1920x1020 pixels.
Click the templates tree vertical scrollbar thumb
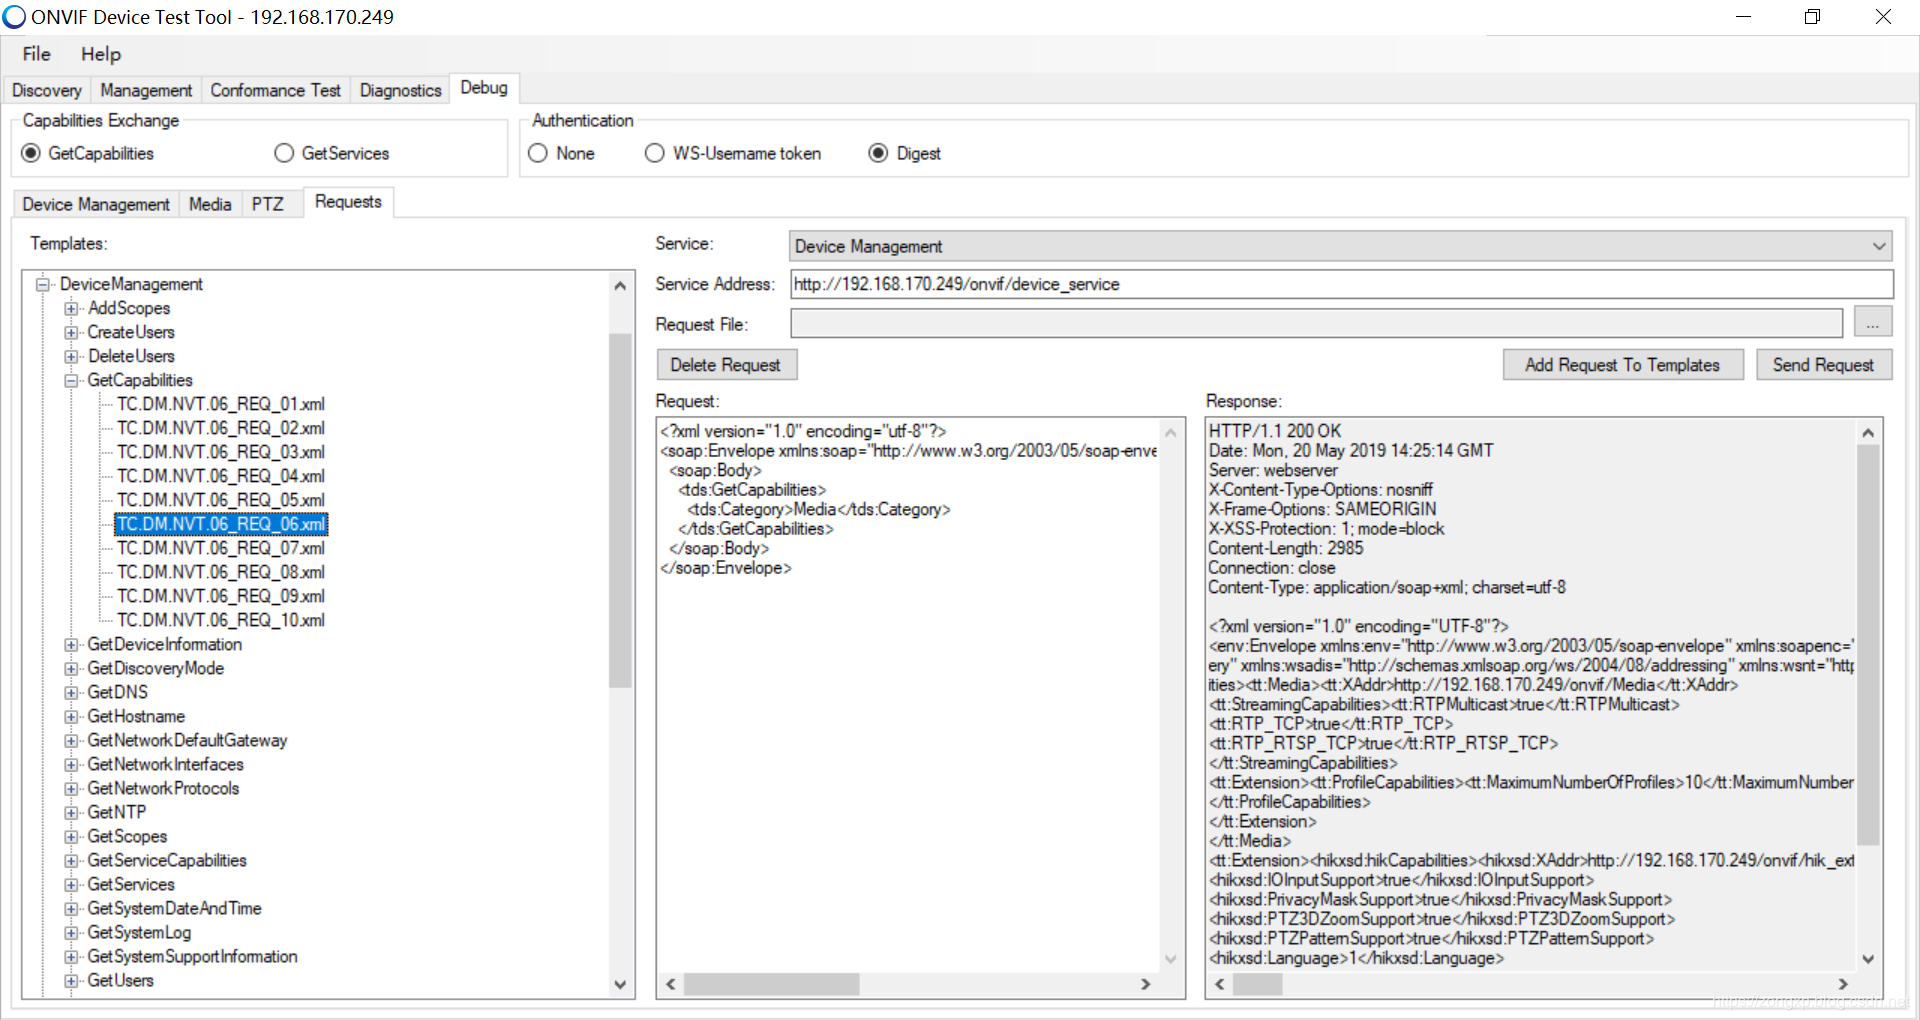(620, 510)
